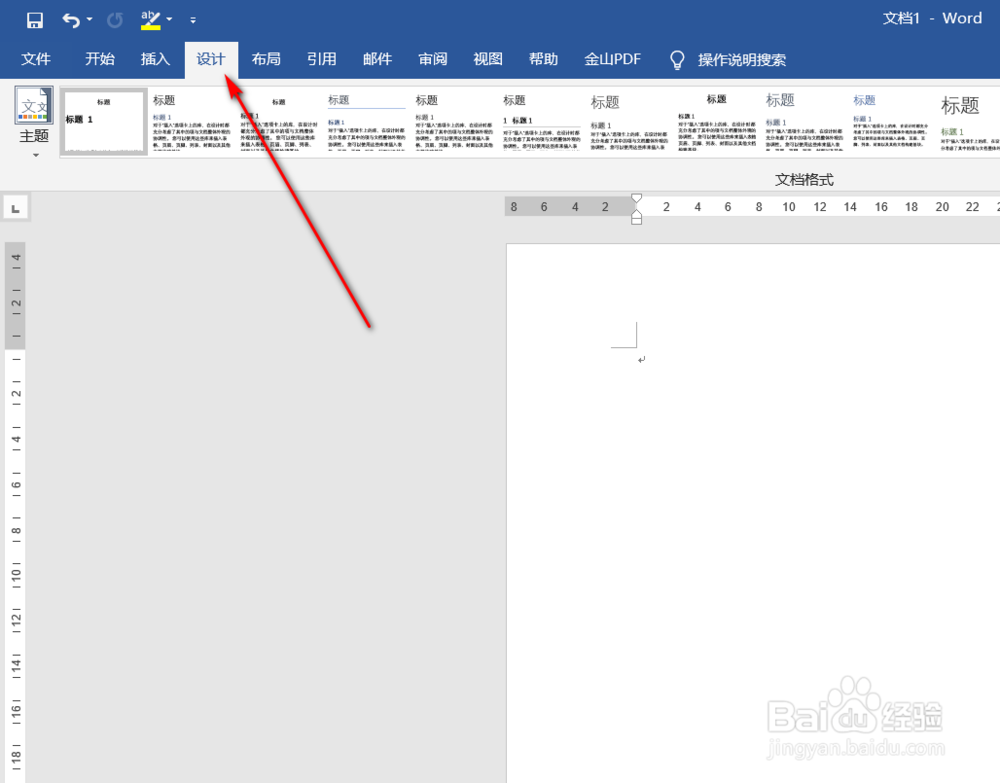Click the left indent marker on ruler

point(636,220)
